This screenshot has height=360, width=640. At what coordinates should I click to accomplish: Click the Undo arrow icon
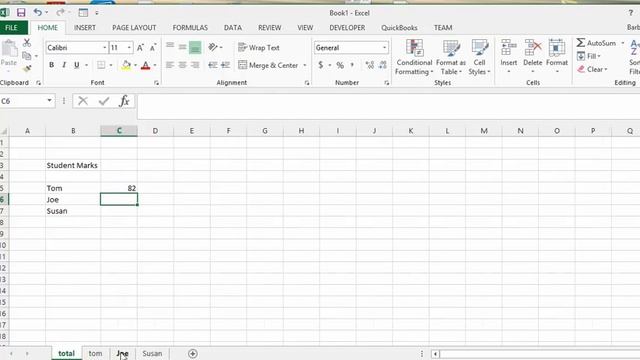pos(38,12)
